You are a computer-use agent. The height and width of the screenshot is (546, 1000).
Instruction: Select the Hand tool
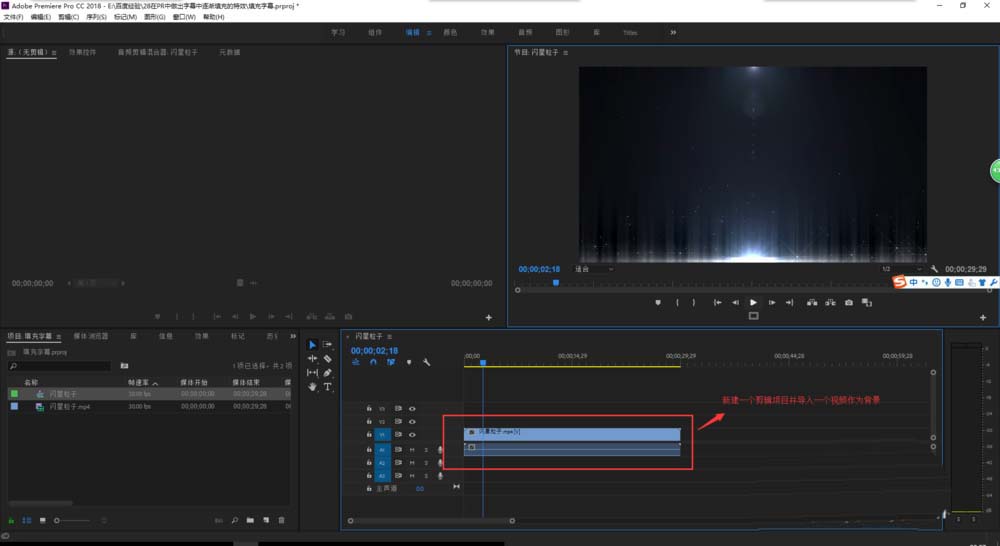[x=312, y=386]
